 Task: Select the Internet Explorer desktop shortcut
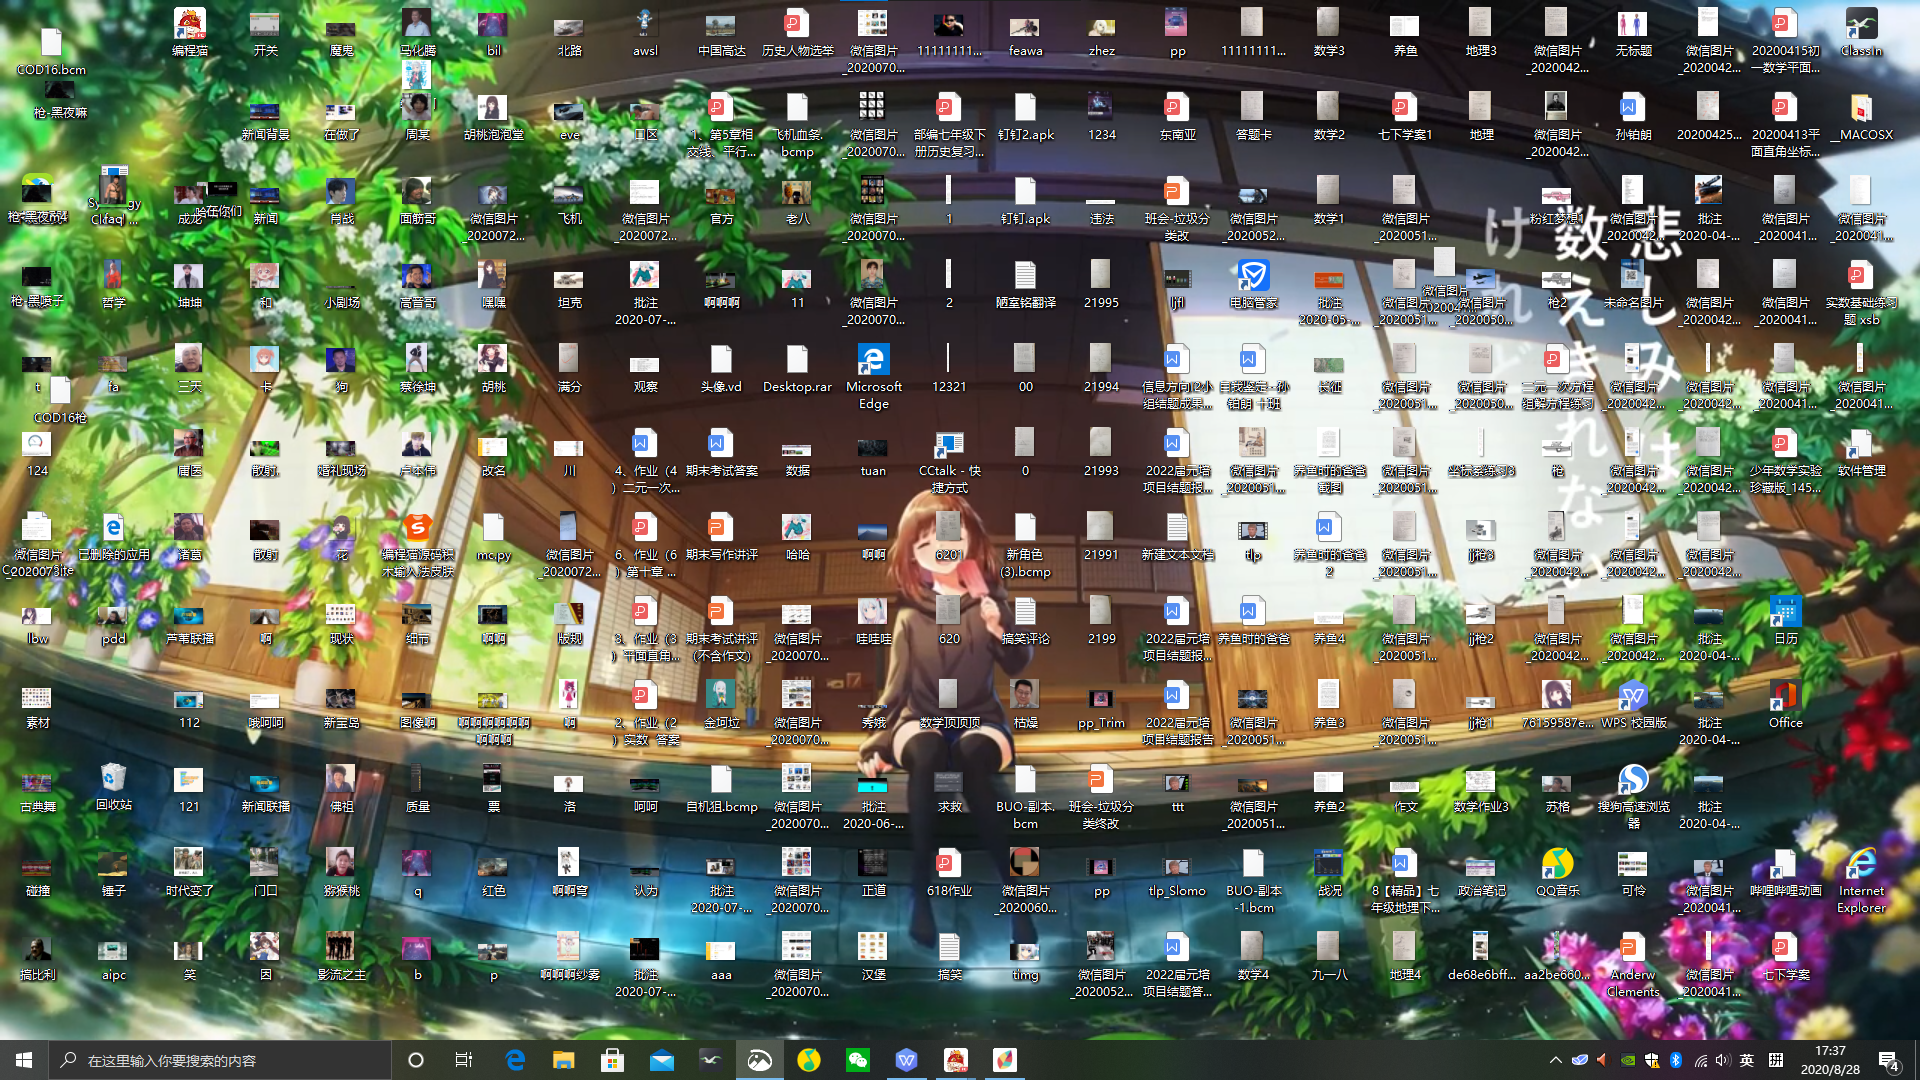click(1861, 881)
